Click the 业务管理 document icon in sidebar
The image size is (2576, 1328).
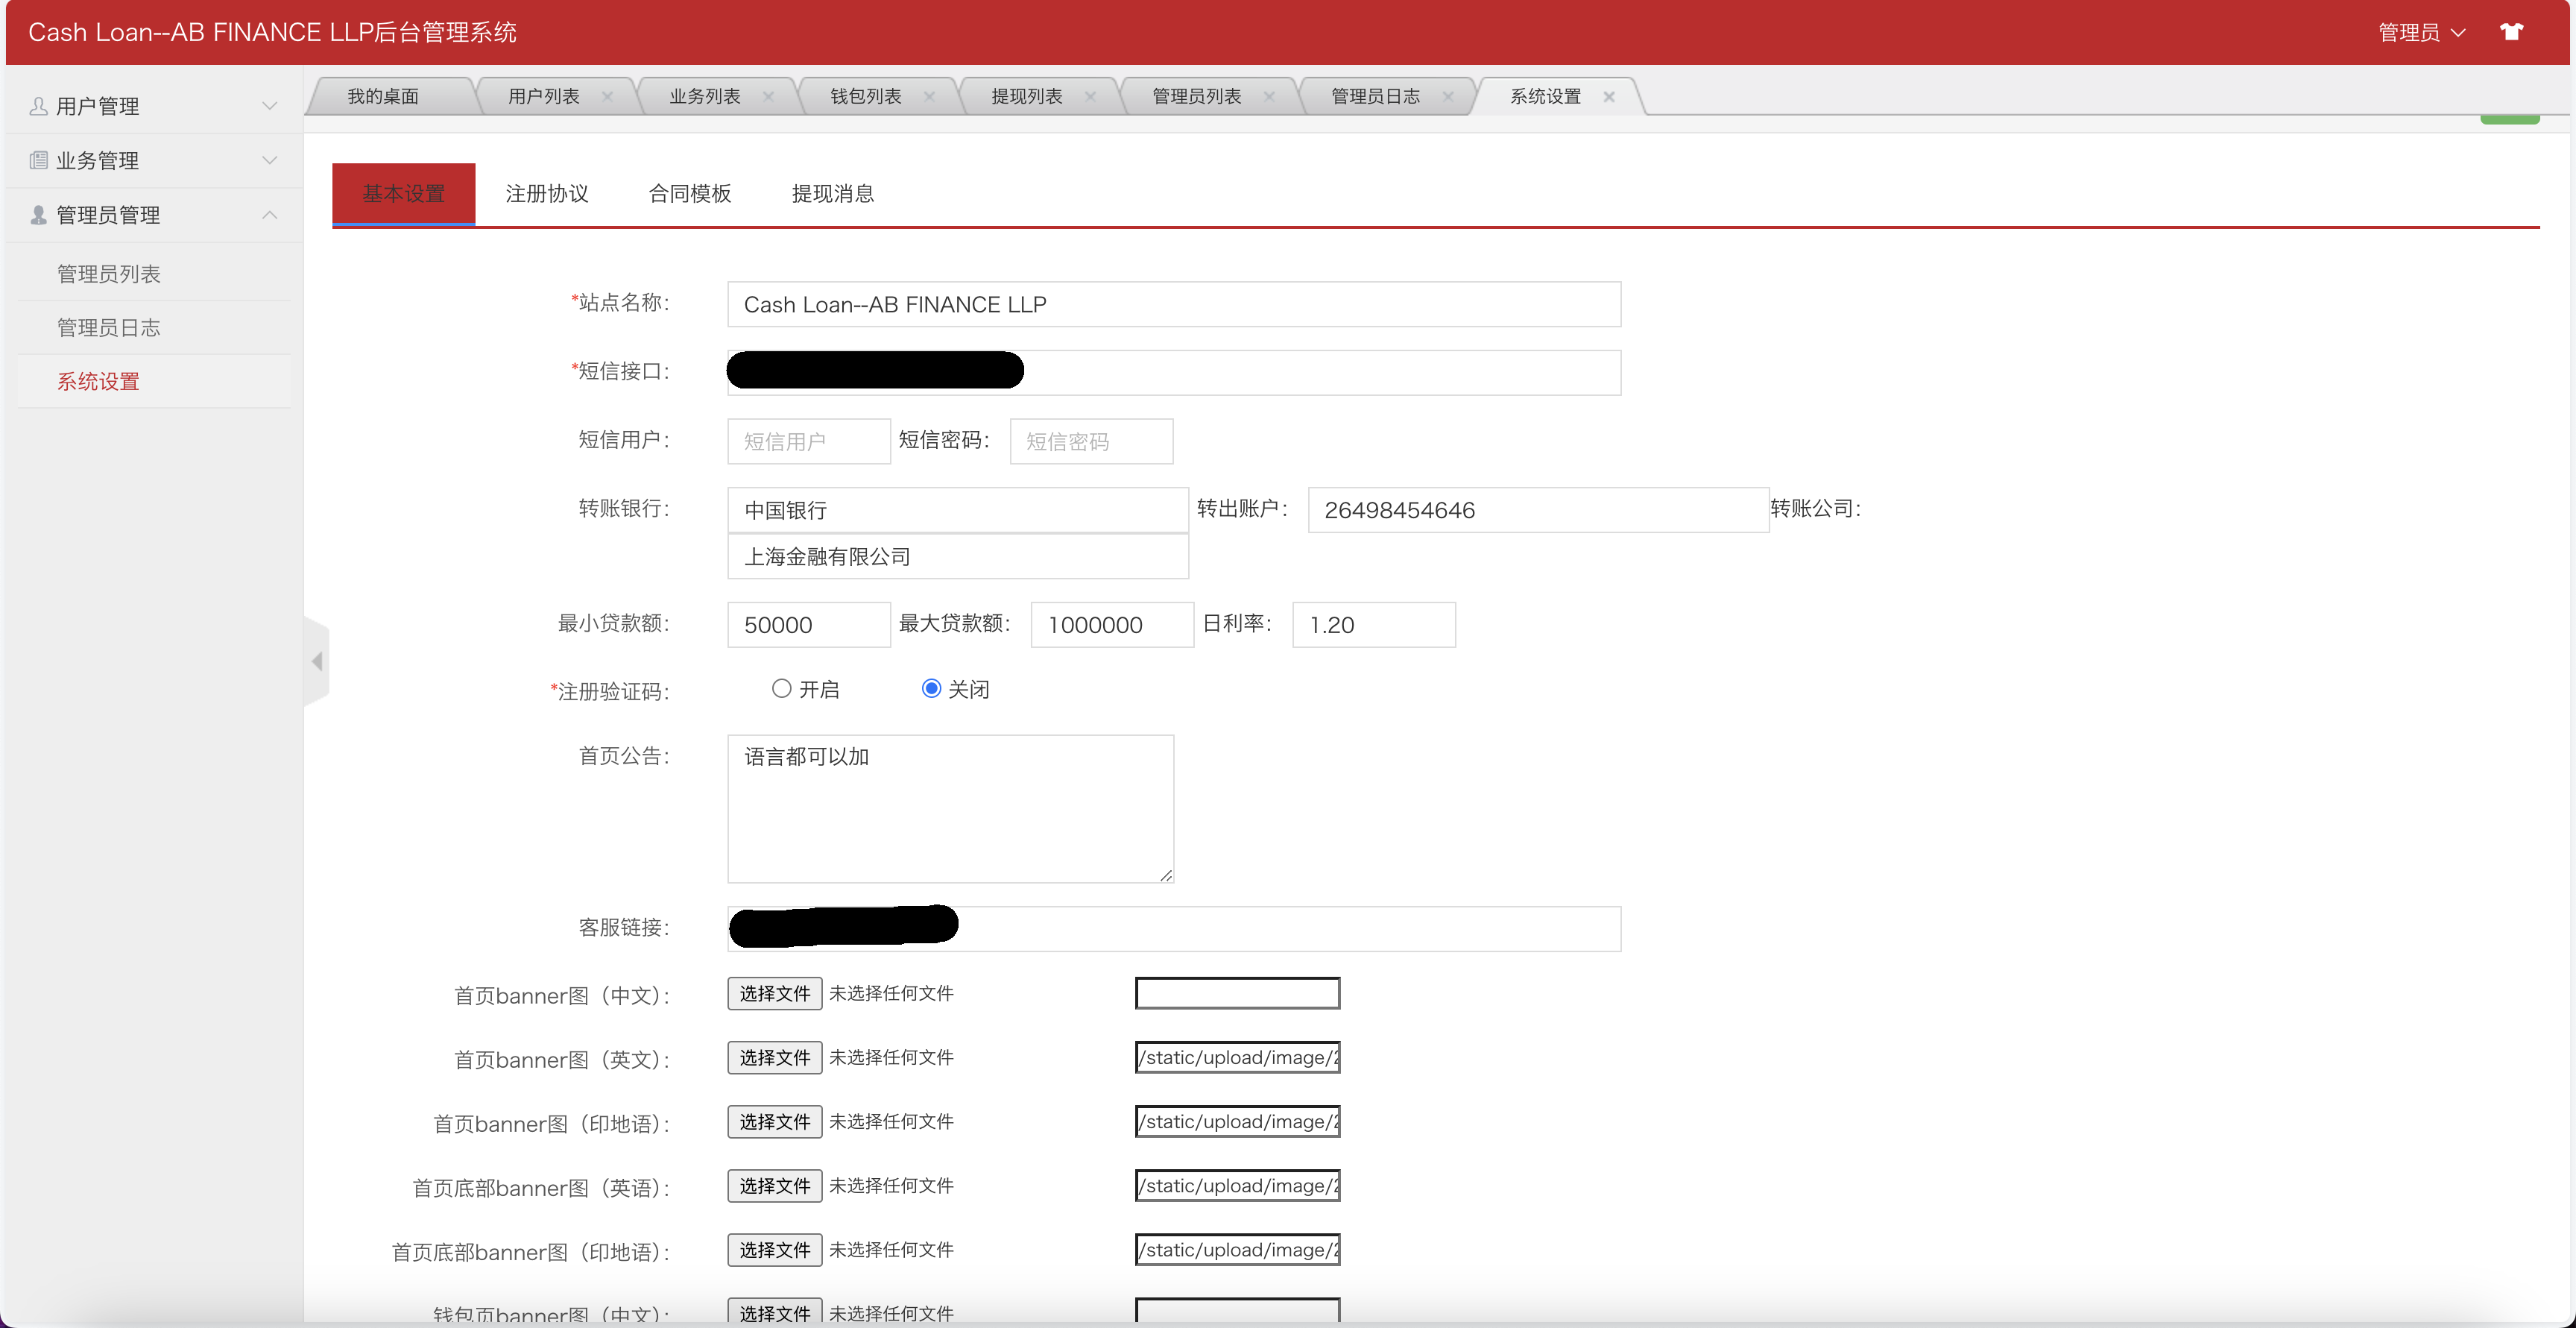click(39, 160)
